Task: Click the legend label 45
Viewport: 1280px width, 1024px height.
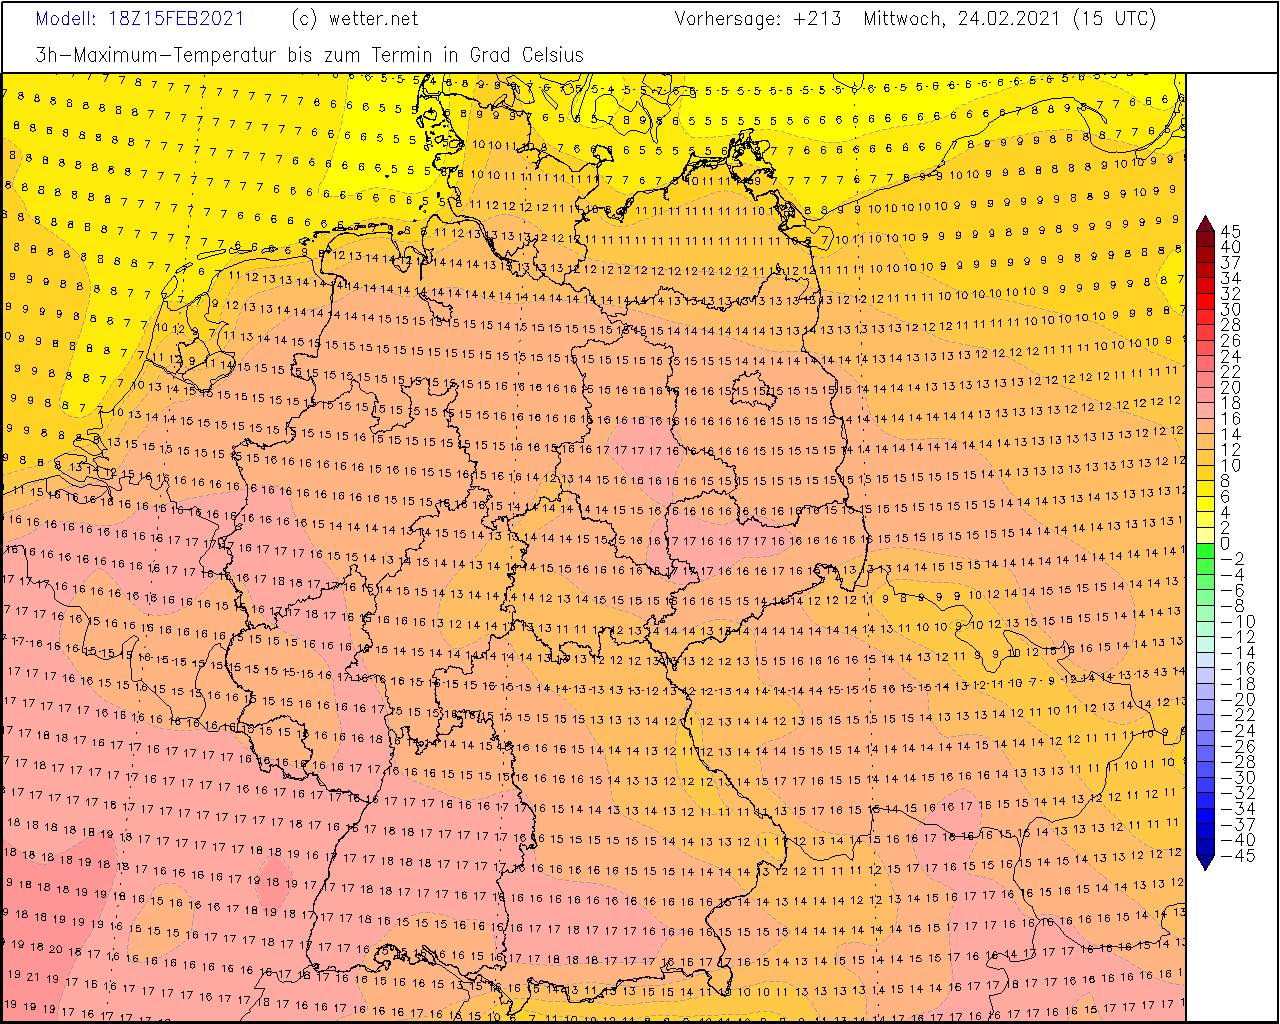Action: tap(1230, 232)
